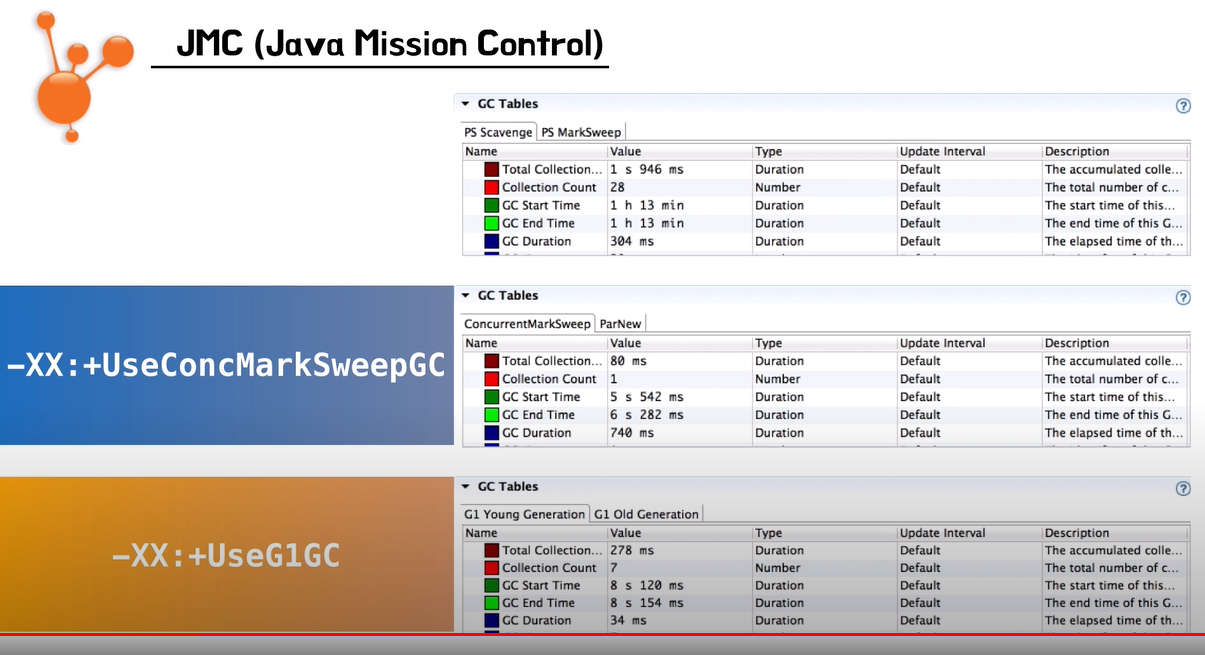Switch to the PS Scavenge tab
1205x655 pixels.
tap(498, 132)
